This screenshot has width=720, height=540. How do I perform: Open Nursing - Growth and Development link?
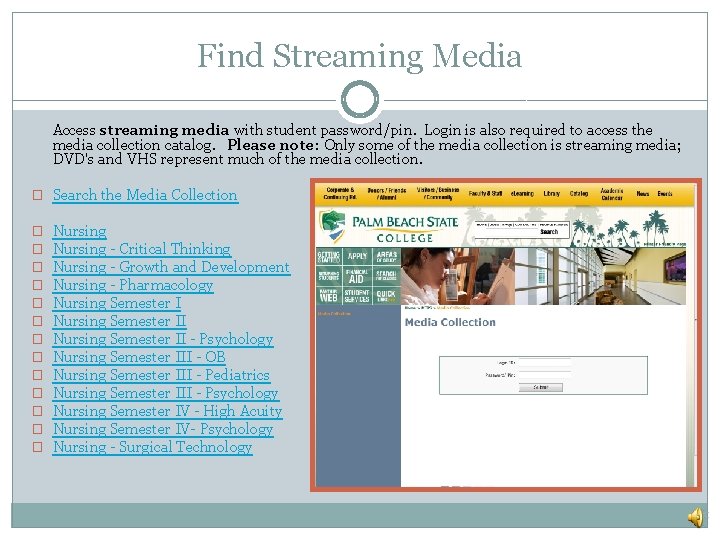[x=172, y=267]
